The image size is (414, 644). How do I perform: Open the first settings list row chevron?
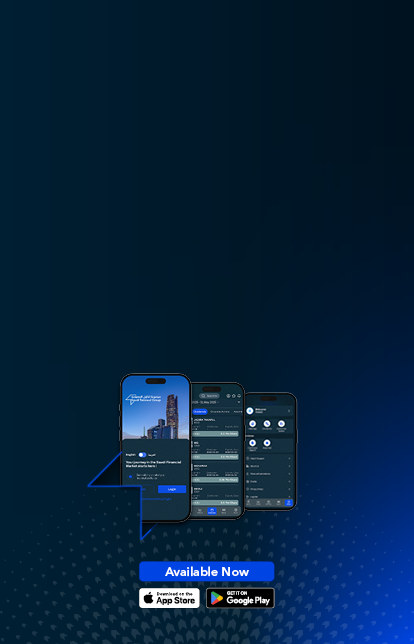click(x=289, y=458)
